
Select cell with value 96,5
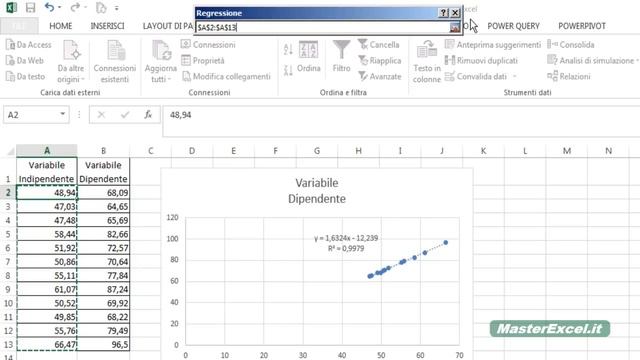103,344
